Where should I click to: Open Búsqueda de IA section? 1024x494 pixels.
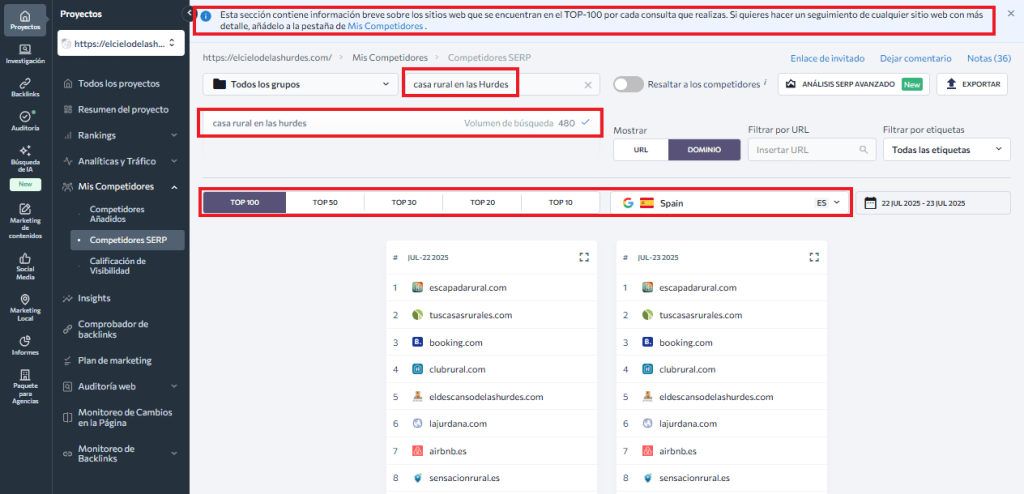pyautogui.click(x=25, y=159)
